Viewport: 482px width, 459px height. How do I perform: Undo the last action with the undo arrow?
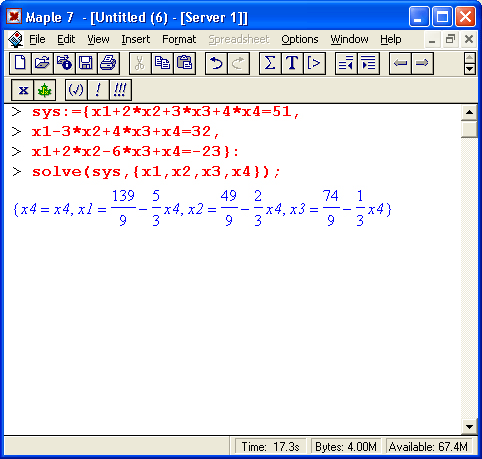point(216,63)
